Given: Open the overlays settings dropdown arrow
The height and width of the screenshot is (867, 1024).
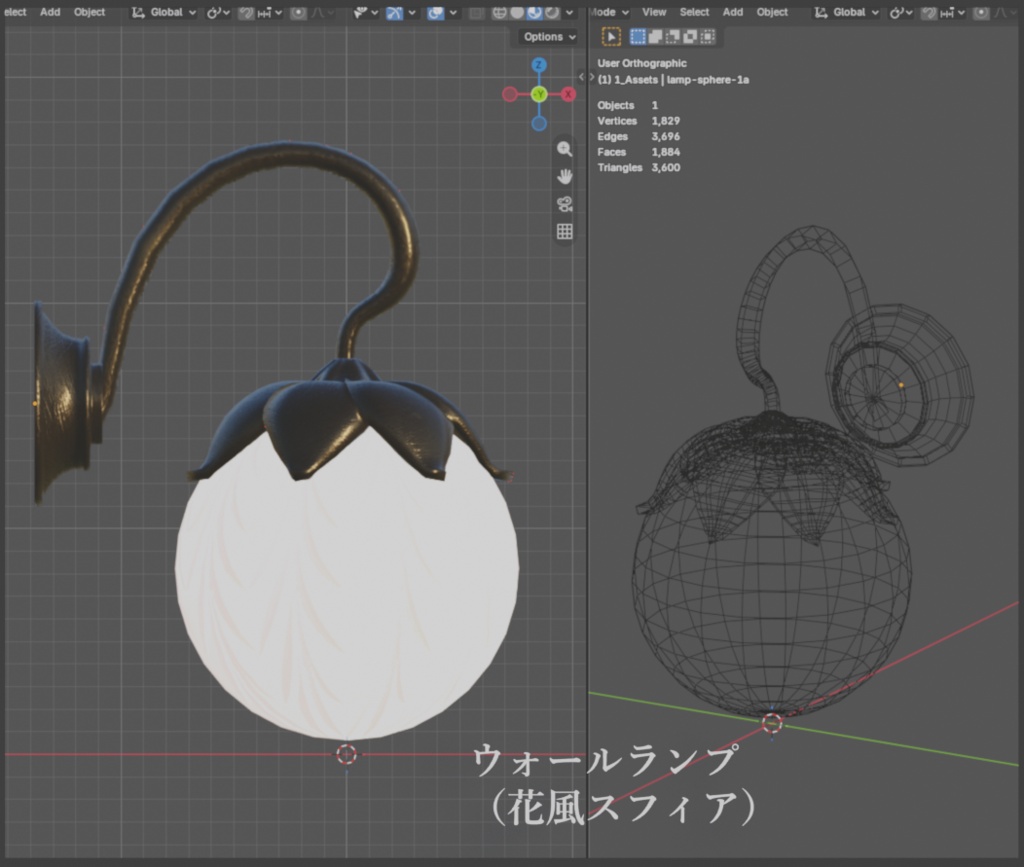Looking at the screenshot, I should coord(453,12).
